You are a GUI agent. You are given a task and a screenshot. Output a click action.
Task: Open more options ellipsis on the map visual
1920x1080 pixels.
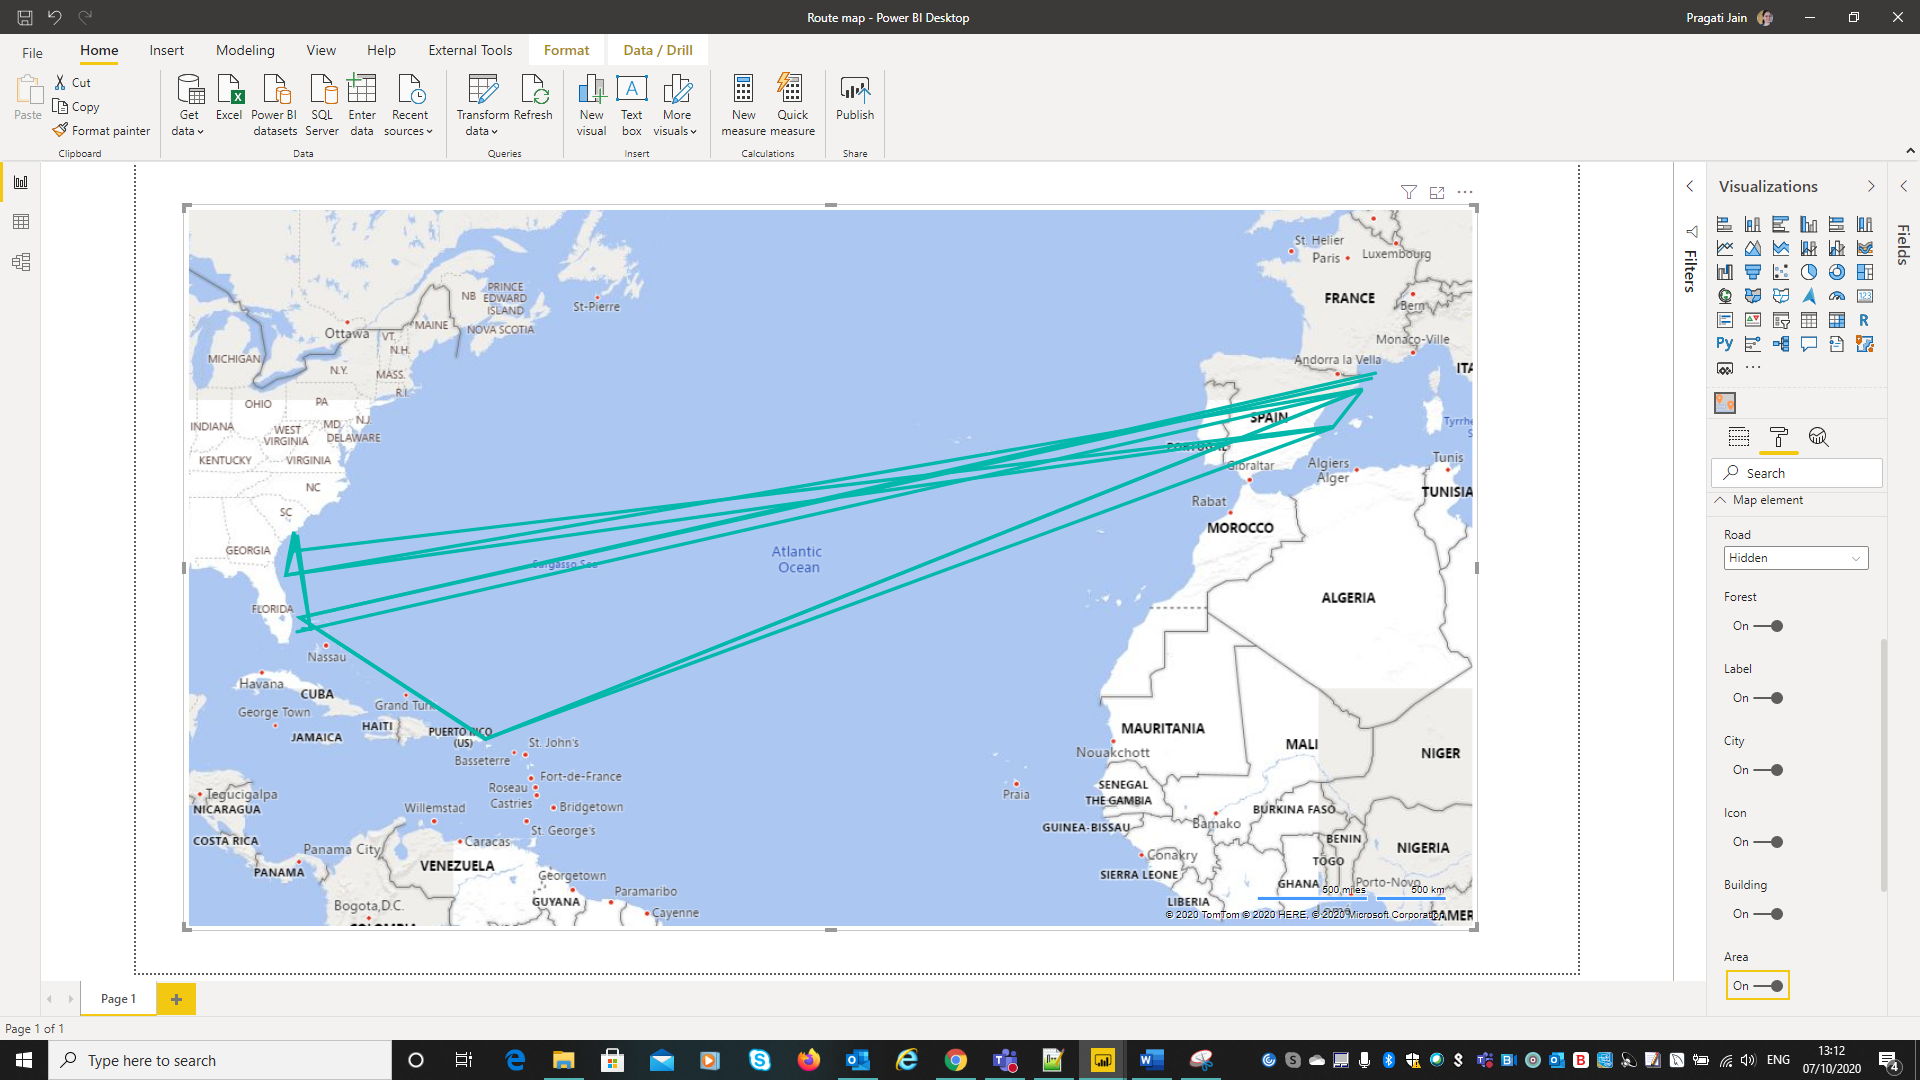point(1465,192)
